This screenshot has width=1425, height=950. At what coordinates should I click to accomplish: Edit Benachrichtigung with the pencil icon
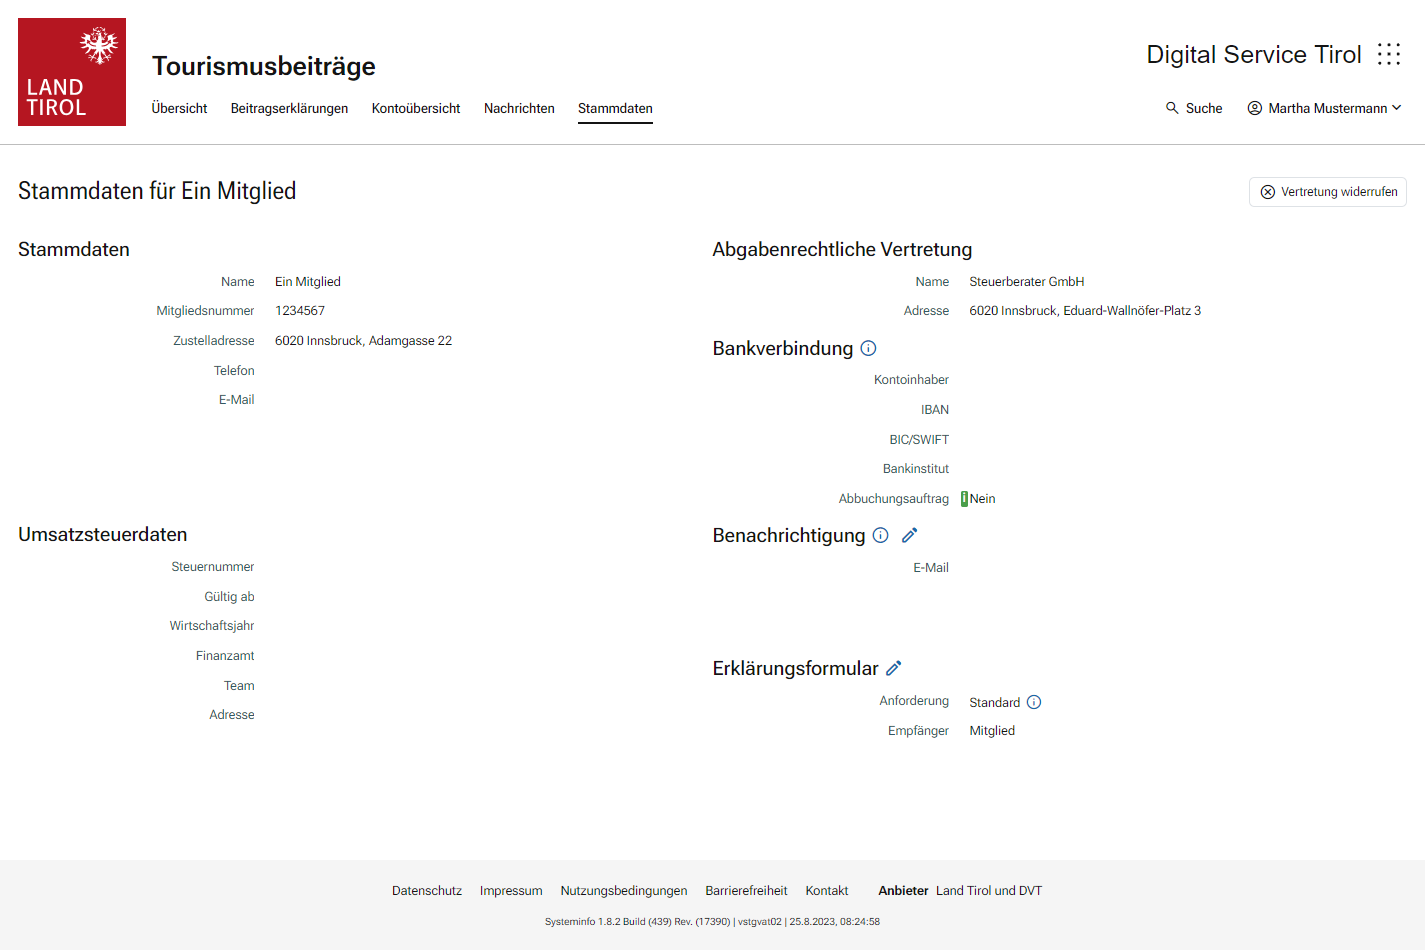coord(909,535)
